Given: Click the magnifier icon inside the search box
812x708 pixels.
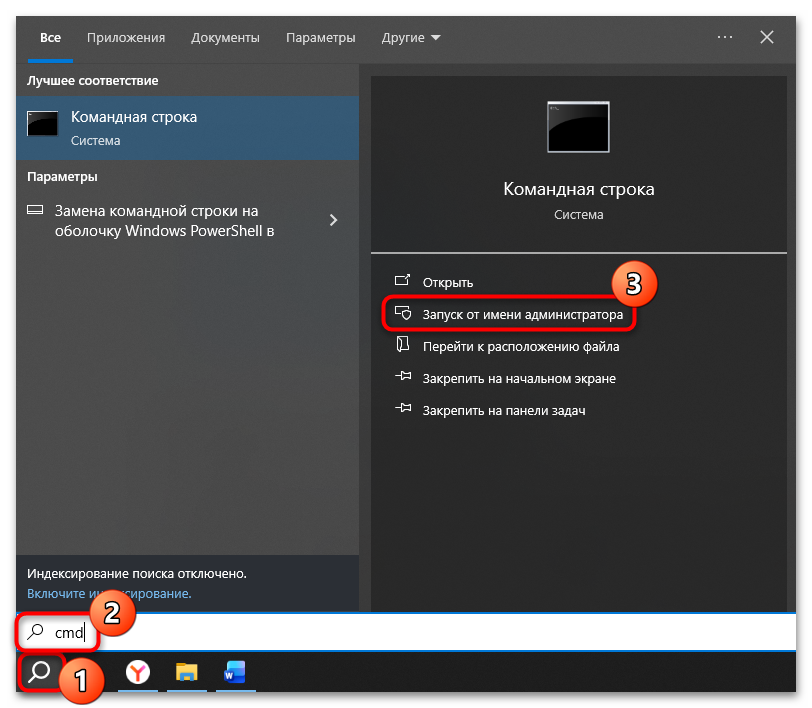Looking at the screenshot, I should (x=35, y=632).
